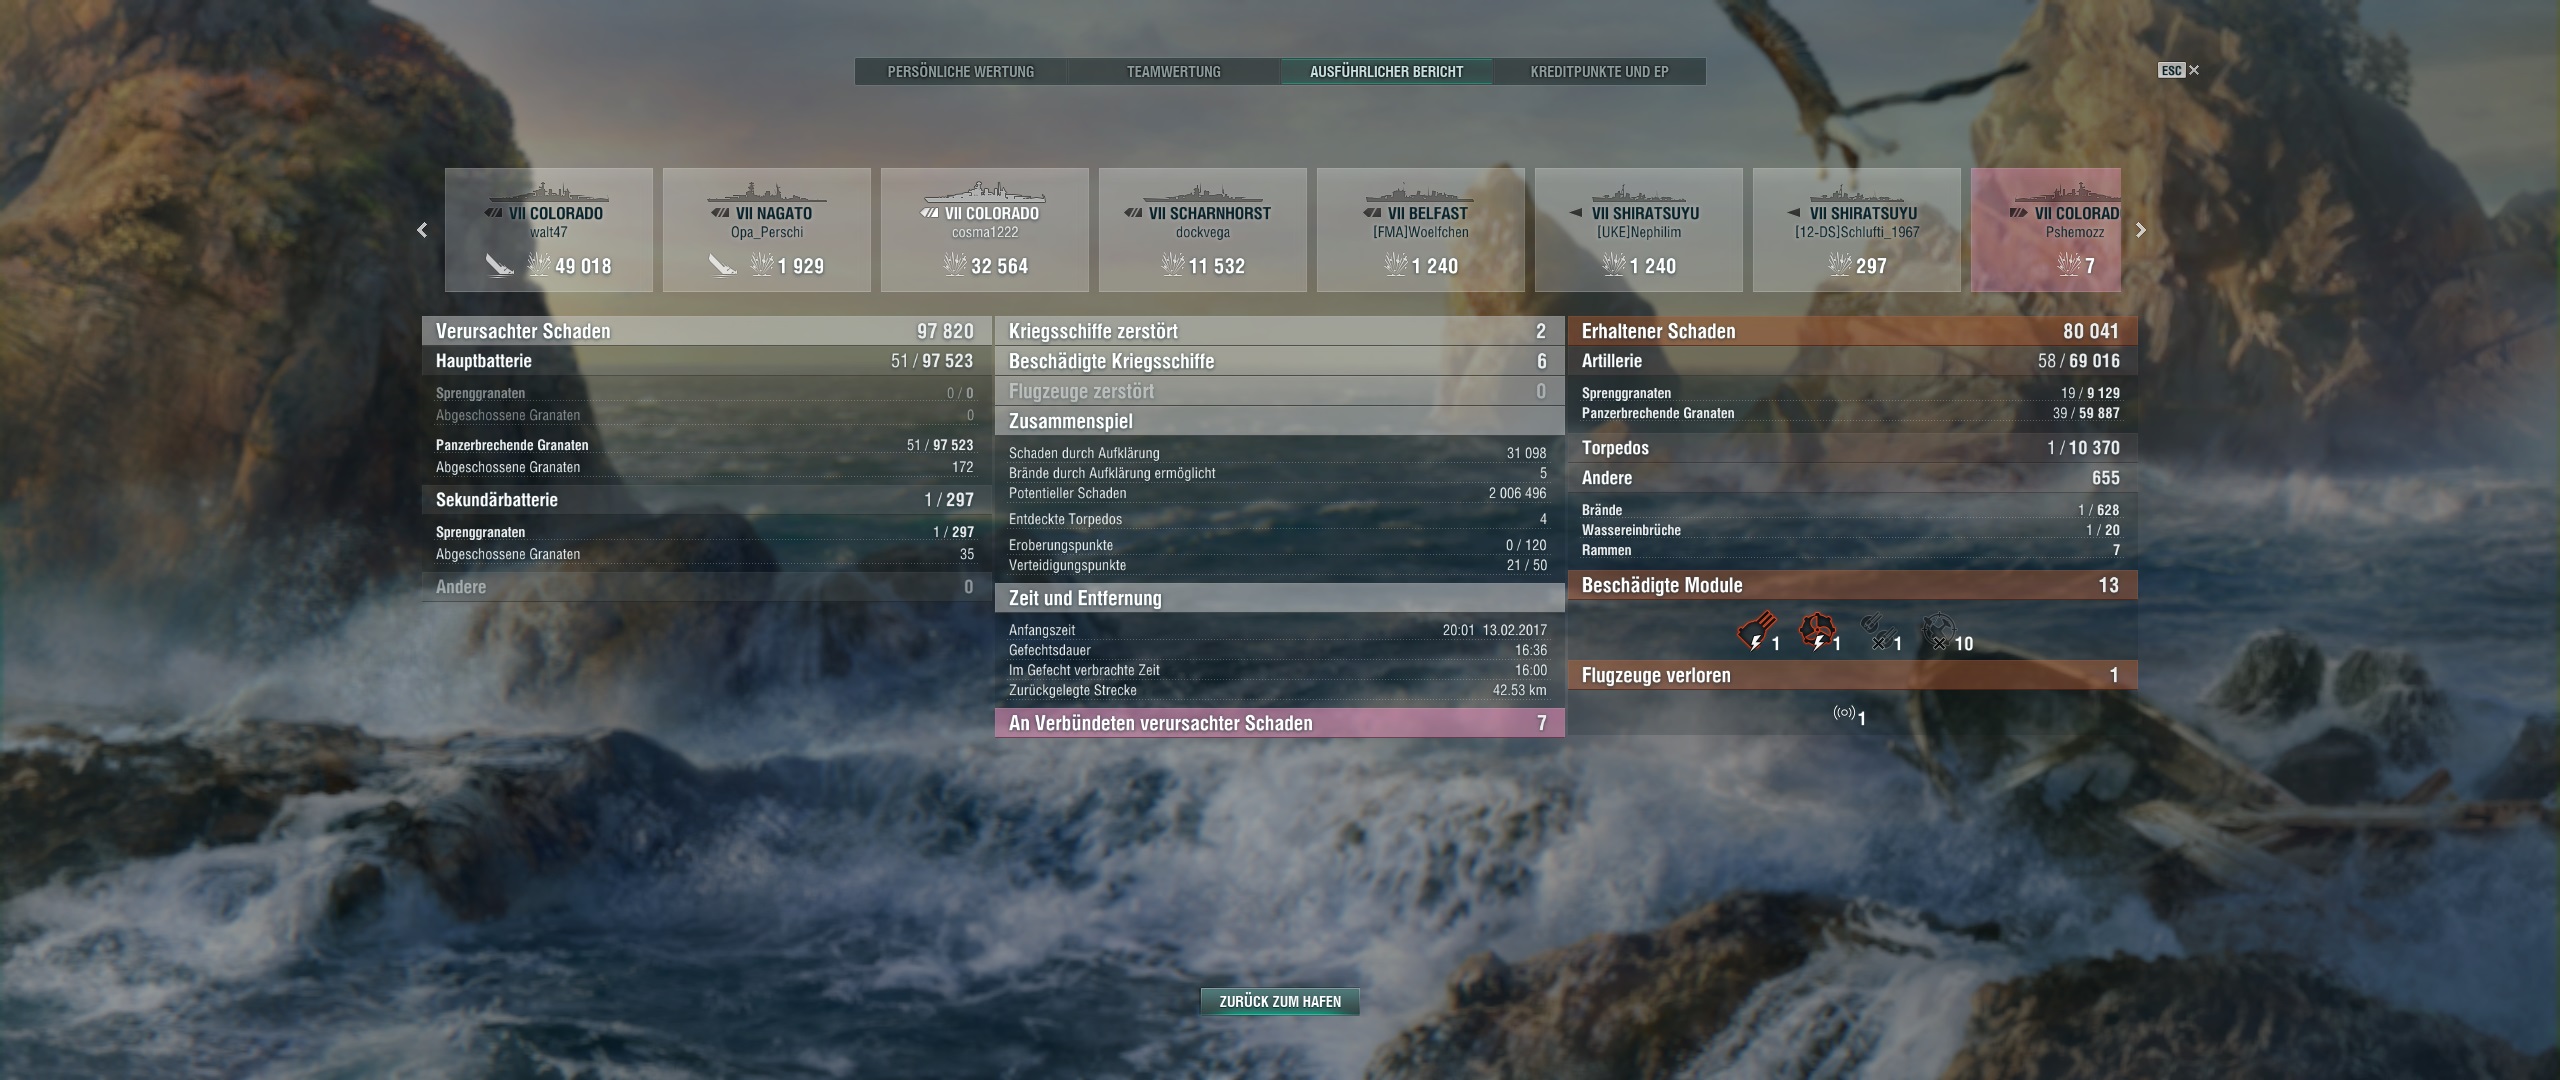This screenshot has width=2560, height=1080.
Task: Select the Ausführlicher Bericht tab
Action: coord(1386,72)
